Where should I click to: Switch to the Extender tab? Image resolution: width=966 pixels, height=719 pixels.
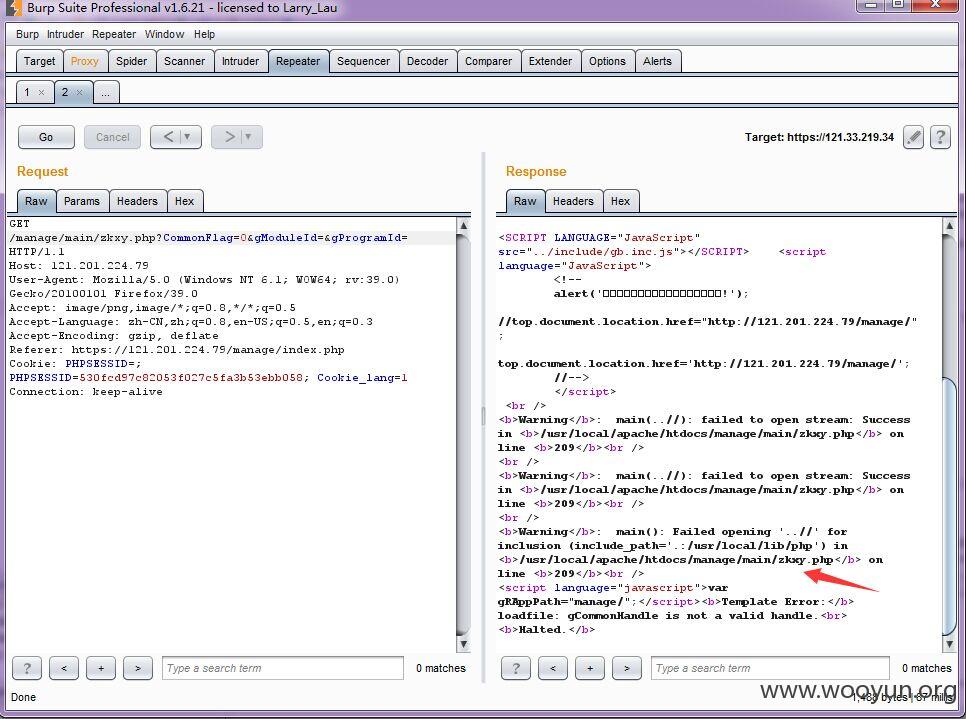[550, 61]
